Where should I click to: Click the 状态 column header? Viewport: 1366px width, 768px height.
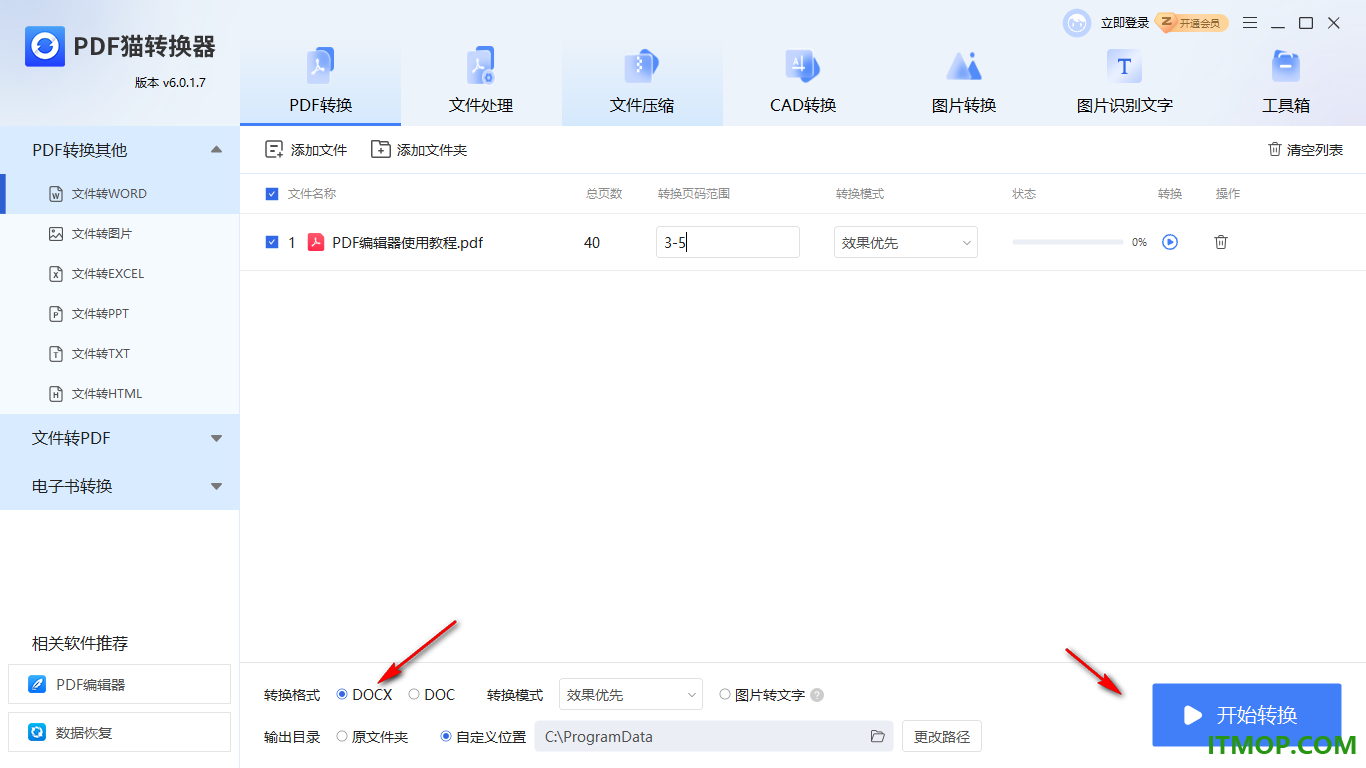[1024, 194]
